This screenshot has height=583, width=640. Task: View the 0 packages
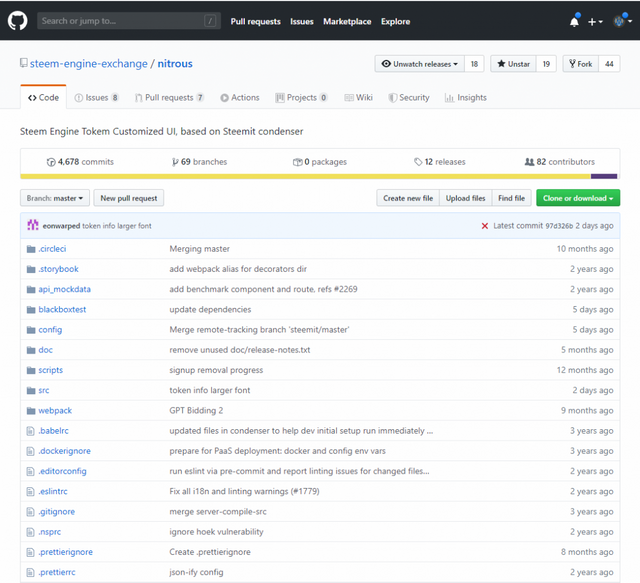click(320, 162)
